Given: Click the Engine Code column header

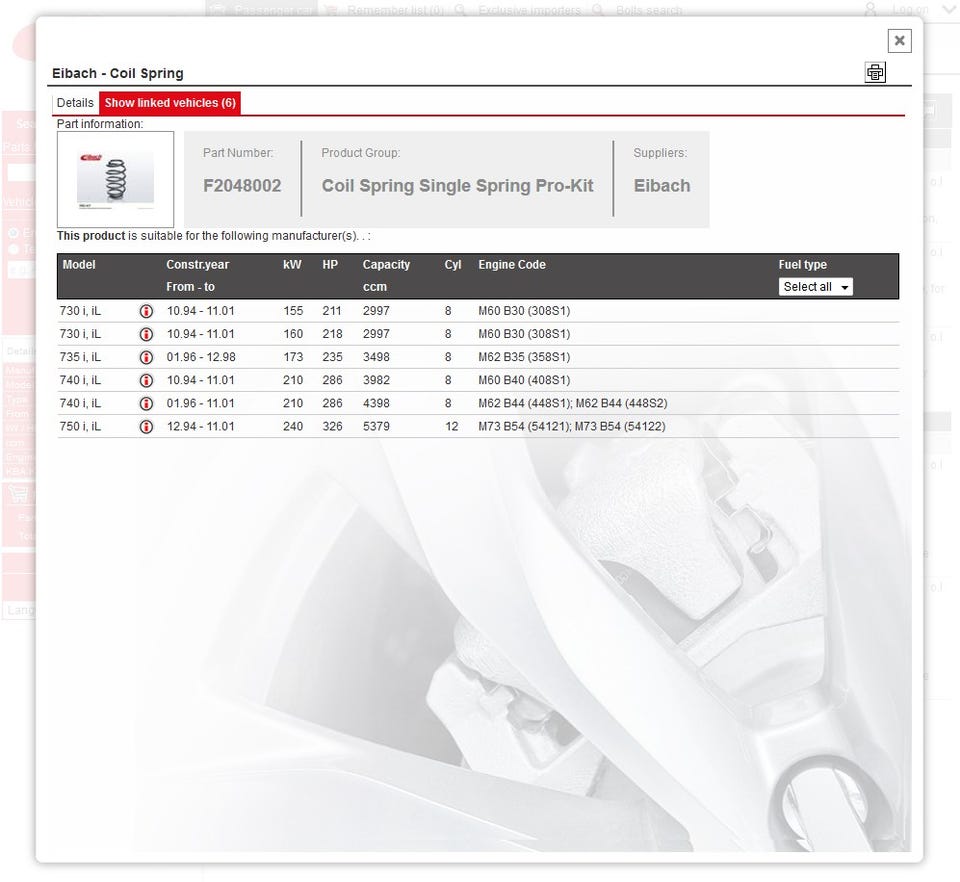Looking at the screenshot, I should tap(512, 264).
